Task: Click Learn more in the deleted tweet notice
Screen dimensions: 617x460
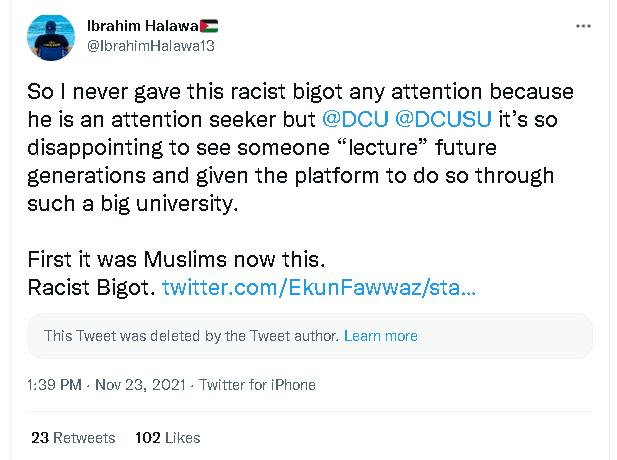Action: click(x=380, y=336)
